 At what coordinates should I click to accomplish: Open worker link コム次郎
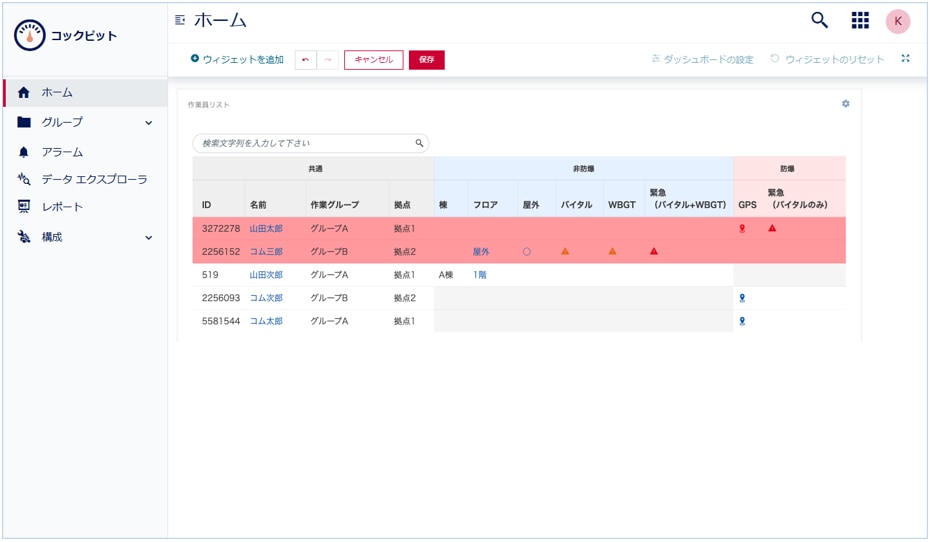[266, 298]
